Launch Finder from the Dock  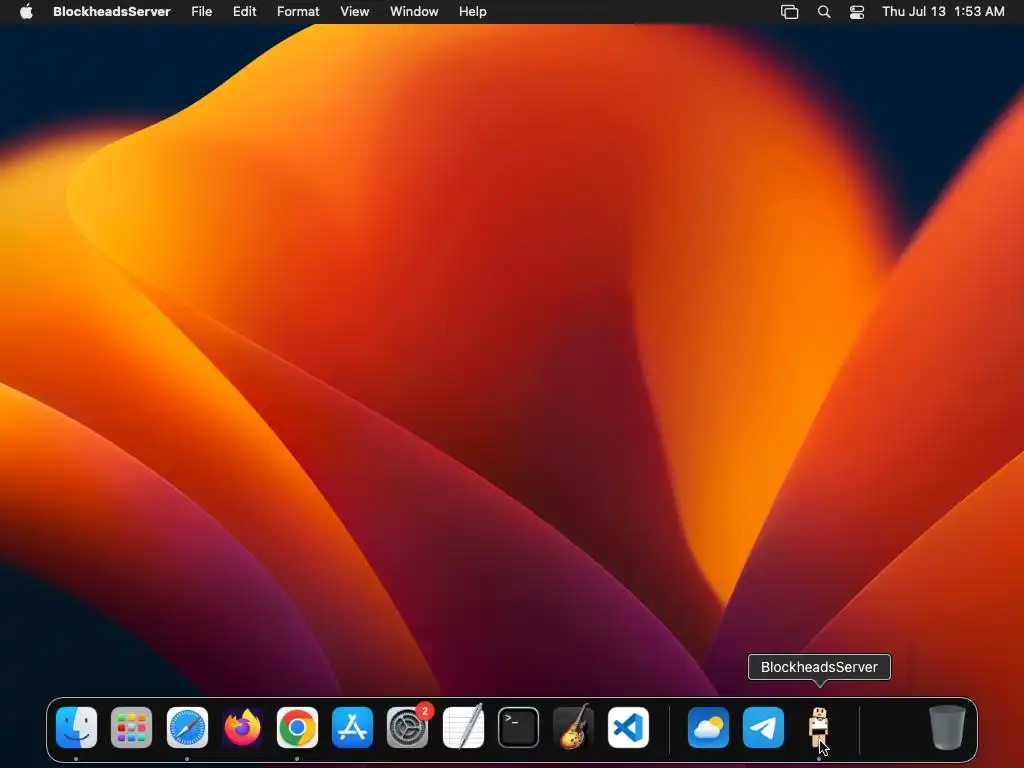pos(76,727)
